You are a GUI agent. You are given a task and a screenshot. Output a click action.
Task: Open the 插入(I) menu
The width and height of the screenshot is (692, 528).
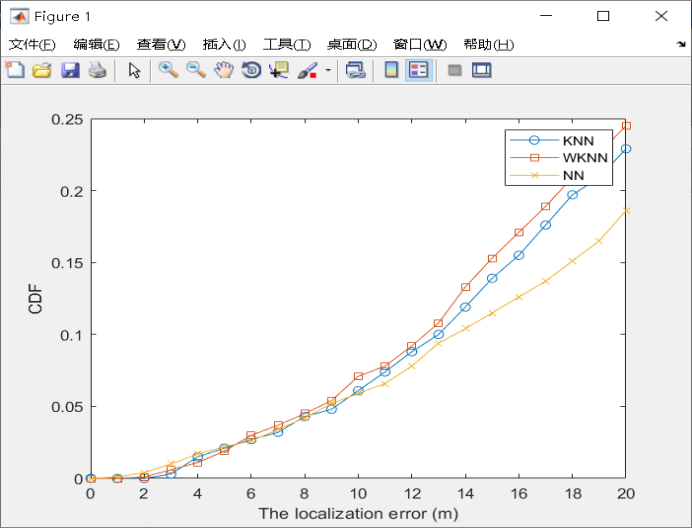click(x=224, y=44)
